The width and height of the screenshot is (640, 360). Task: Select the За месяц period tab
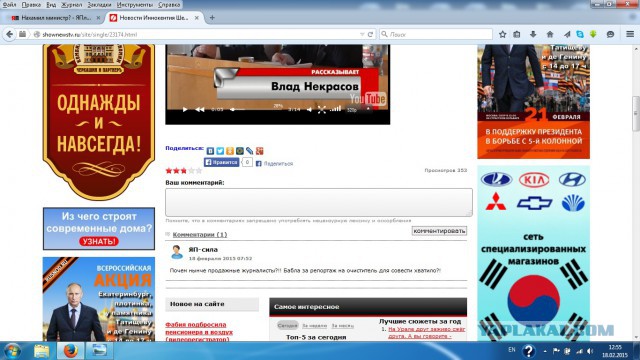click(342, 326)
